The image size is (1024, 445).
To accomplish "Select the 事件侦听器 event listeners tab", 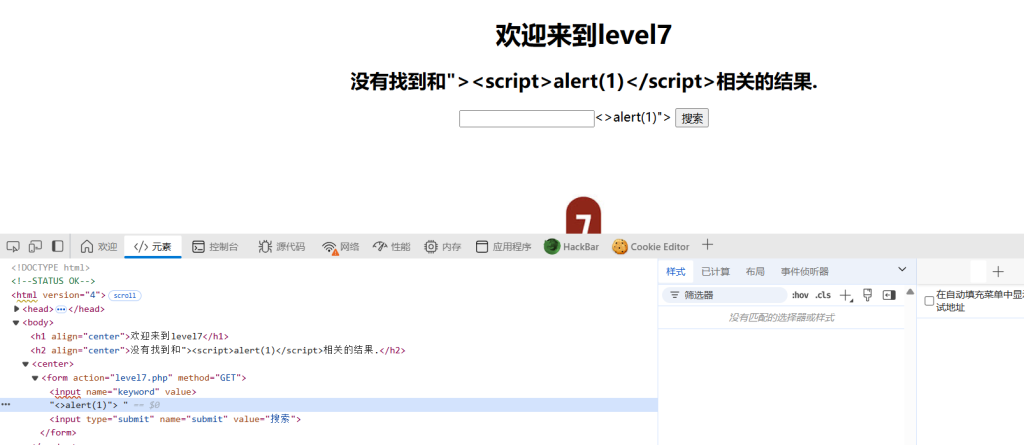I will point(805,271).
